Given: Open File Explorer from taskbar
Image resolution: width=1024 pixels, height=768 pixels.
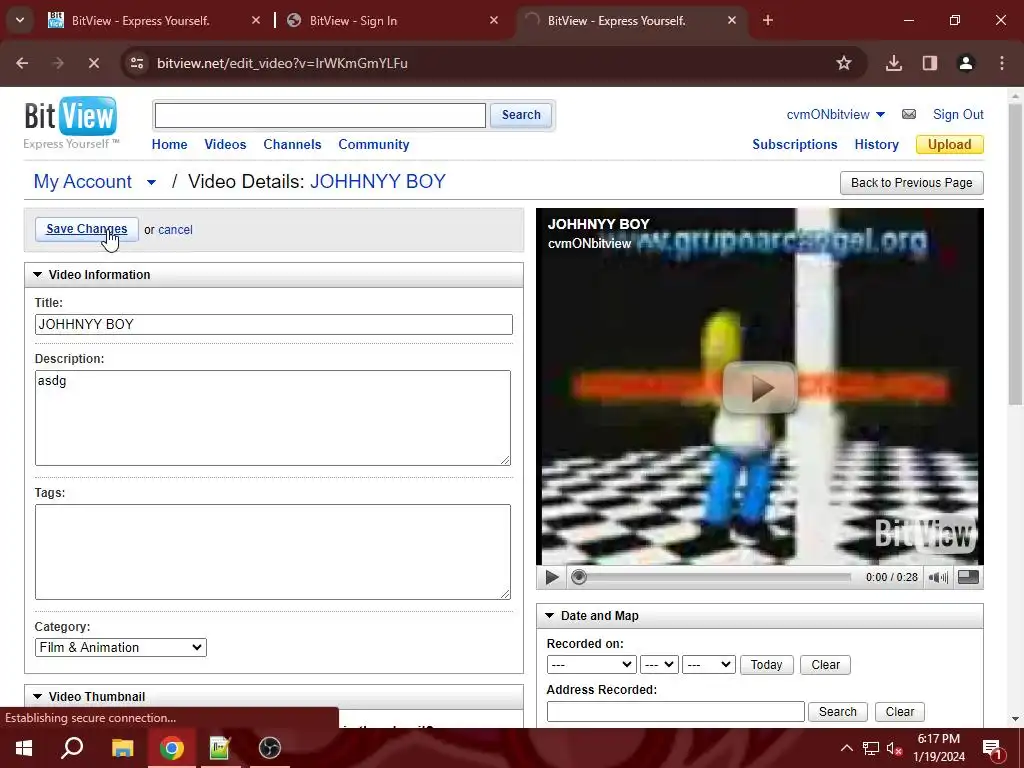Looking at the screenshot, I should [122, 748].
